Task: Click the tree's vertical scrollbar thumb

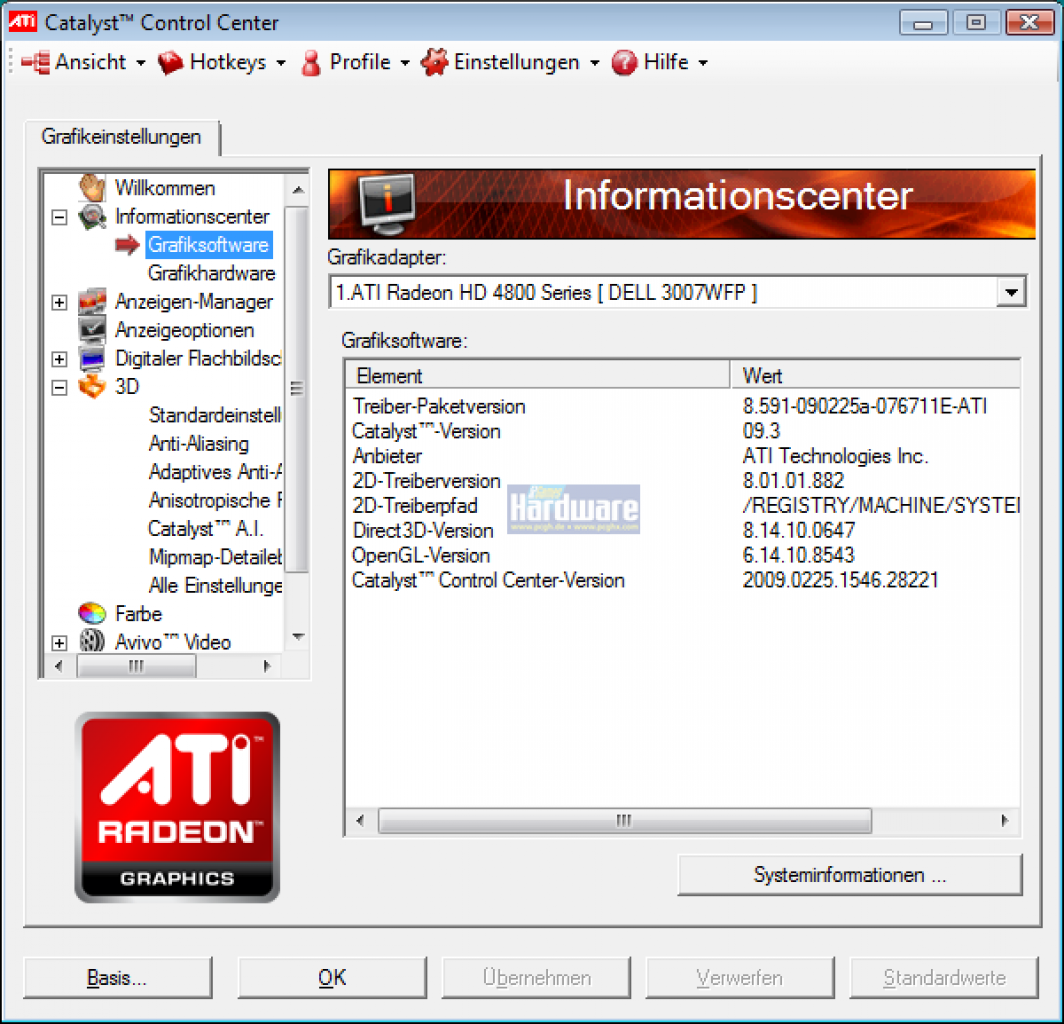Action: click(297, 389)
